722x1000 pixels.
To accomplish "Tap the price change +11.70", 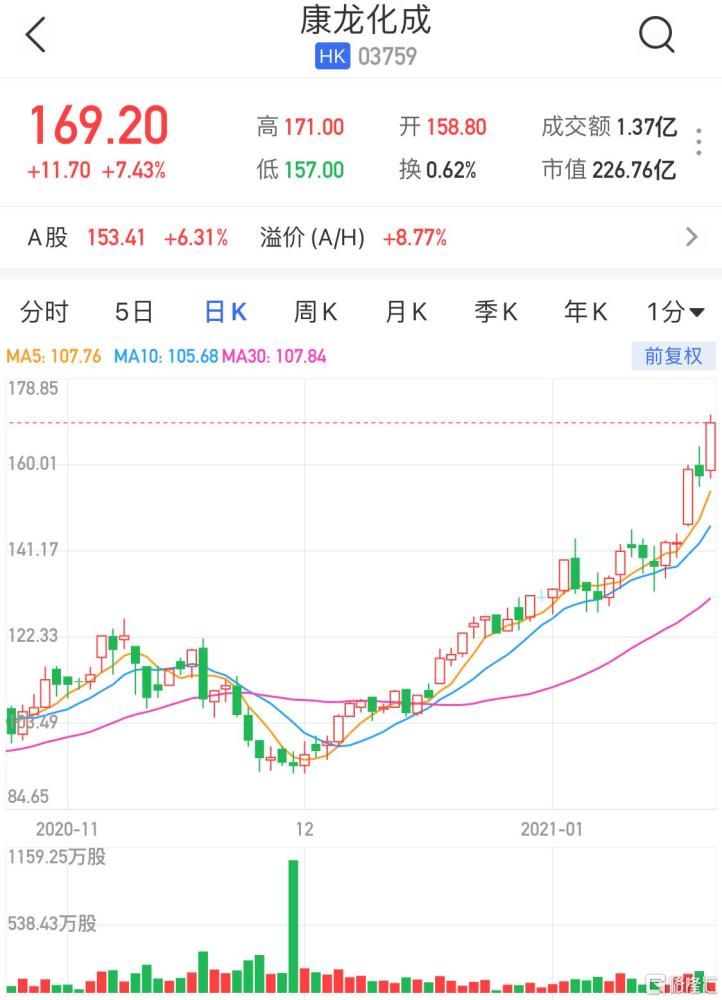I will 59,171.
